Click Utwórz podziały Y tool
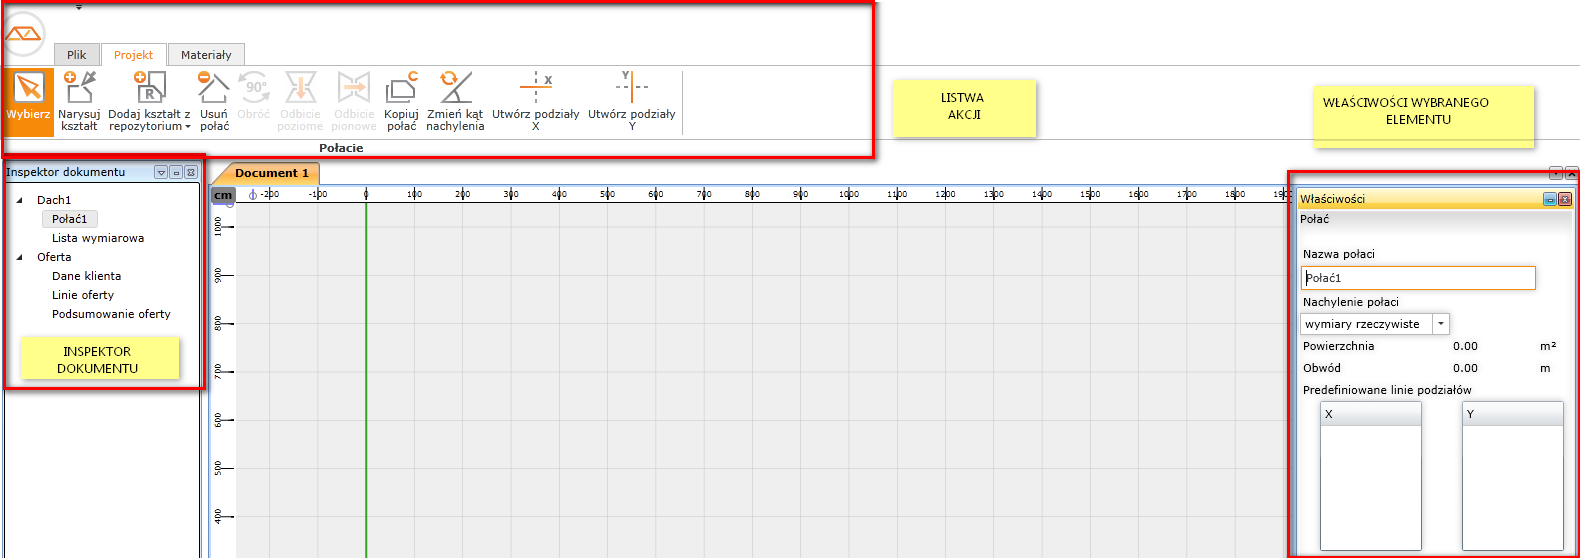Image resolution: width=1580 pixels, height=558 pixels. point(631,100)
